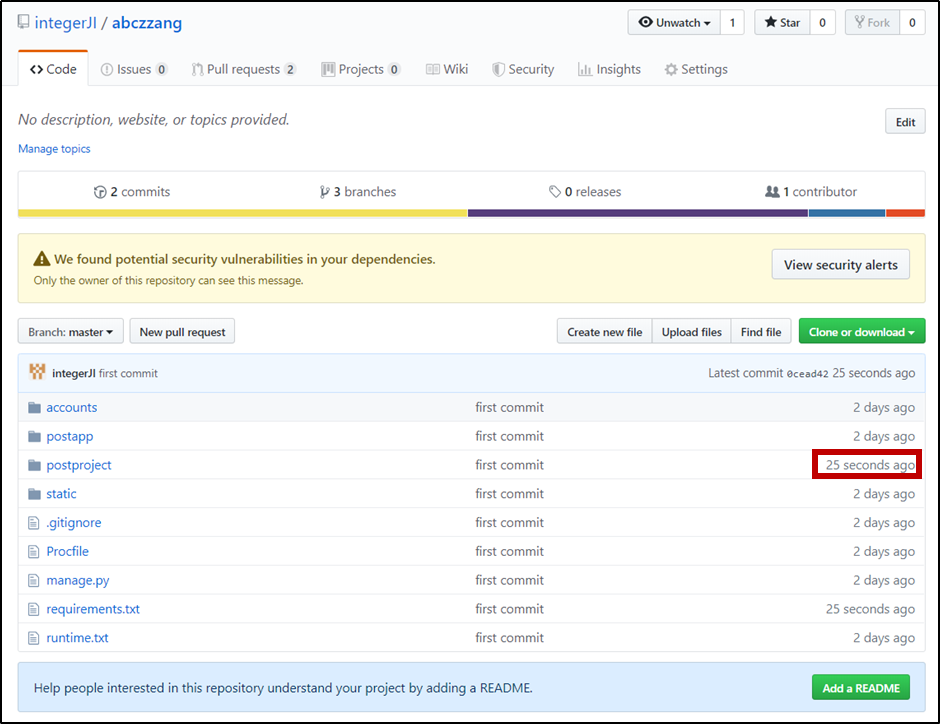The height and width of the screenshot is (724, 940).
Task: Click the Add a README button
Action: [860, 687]
